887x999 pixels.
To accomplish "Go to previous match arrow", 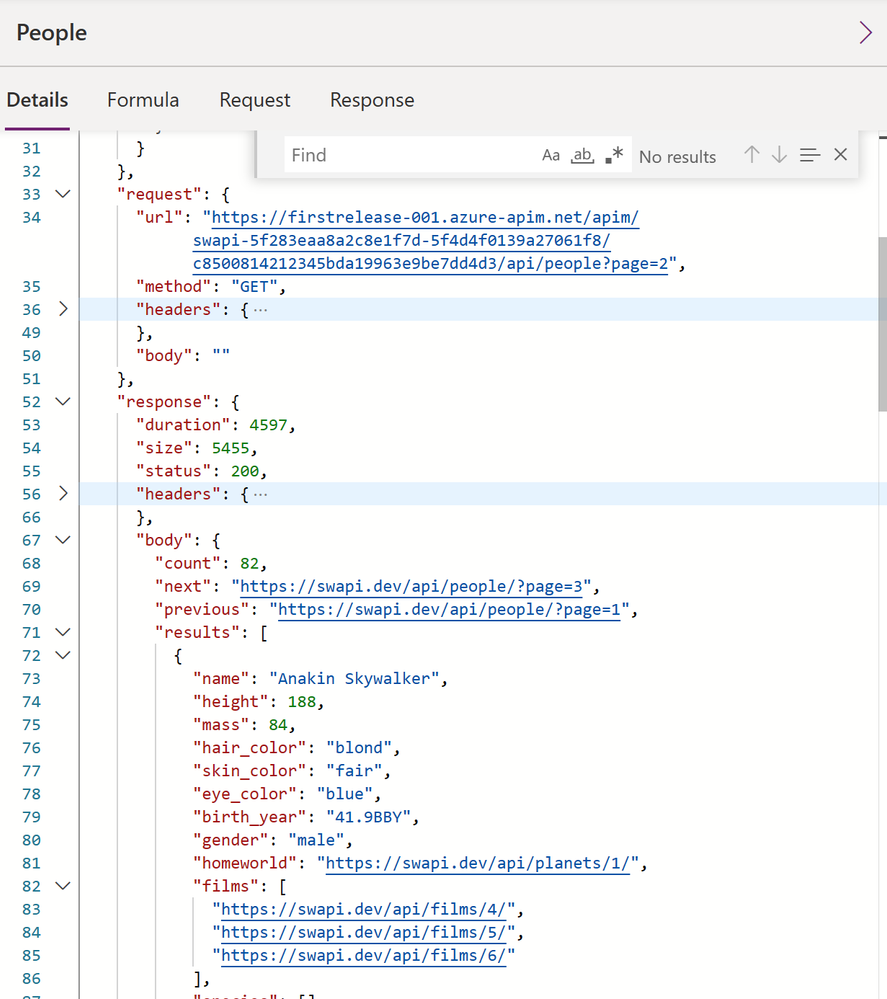I will tap(751, 154).
